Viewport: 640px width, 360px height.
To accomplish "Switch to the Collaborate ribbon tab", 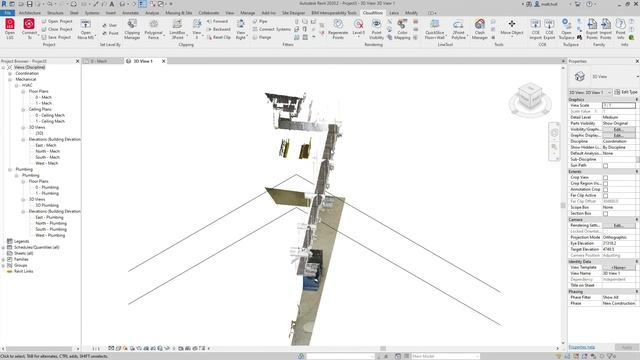I will [209, 13].
